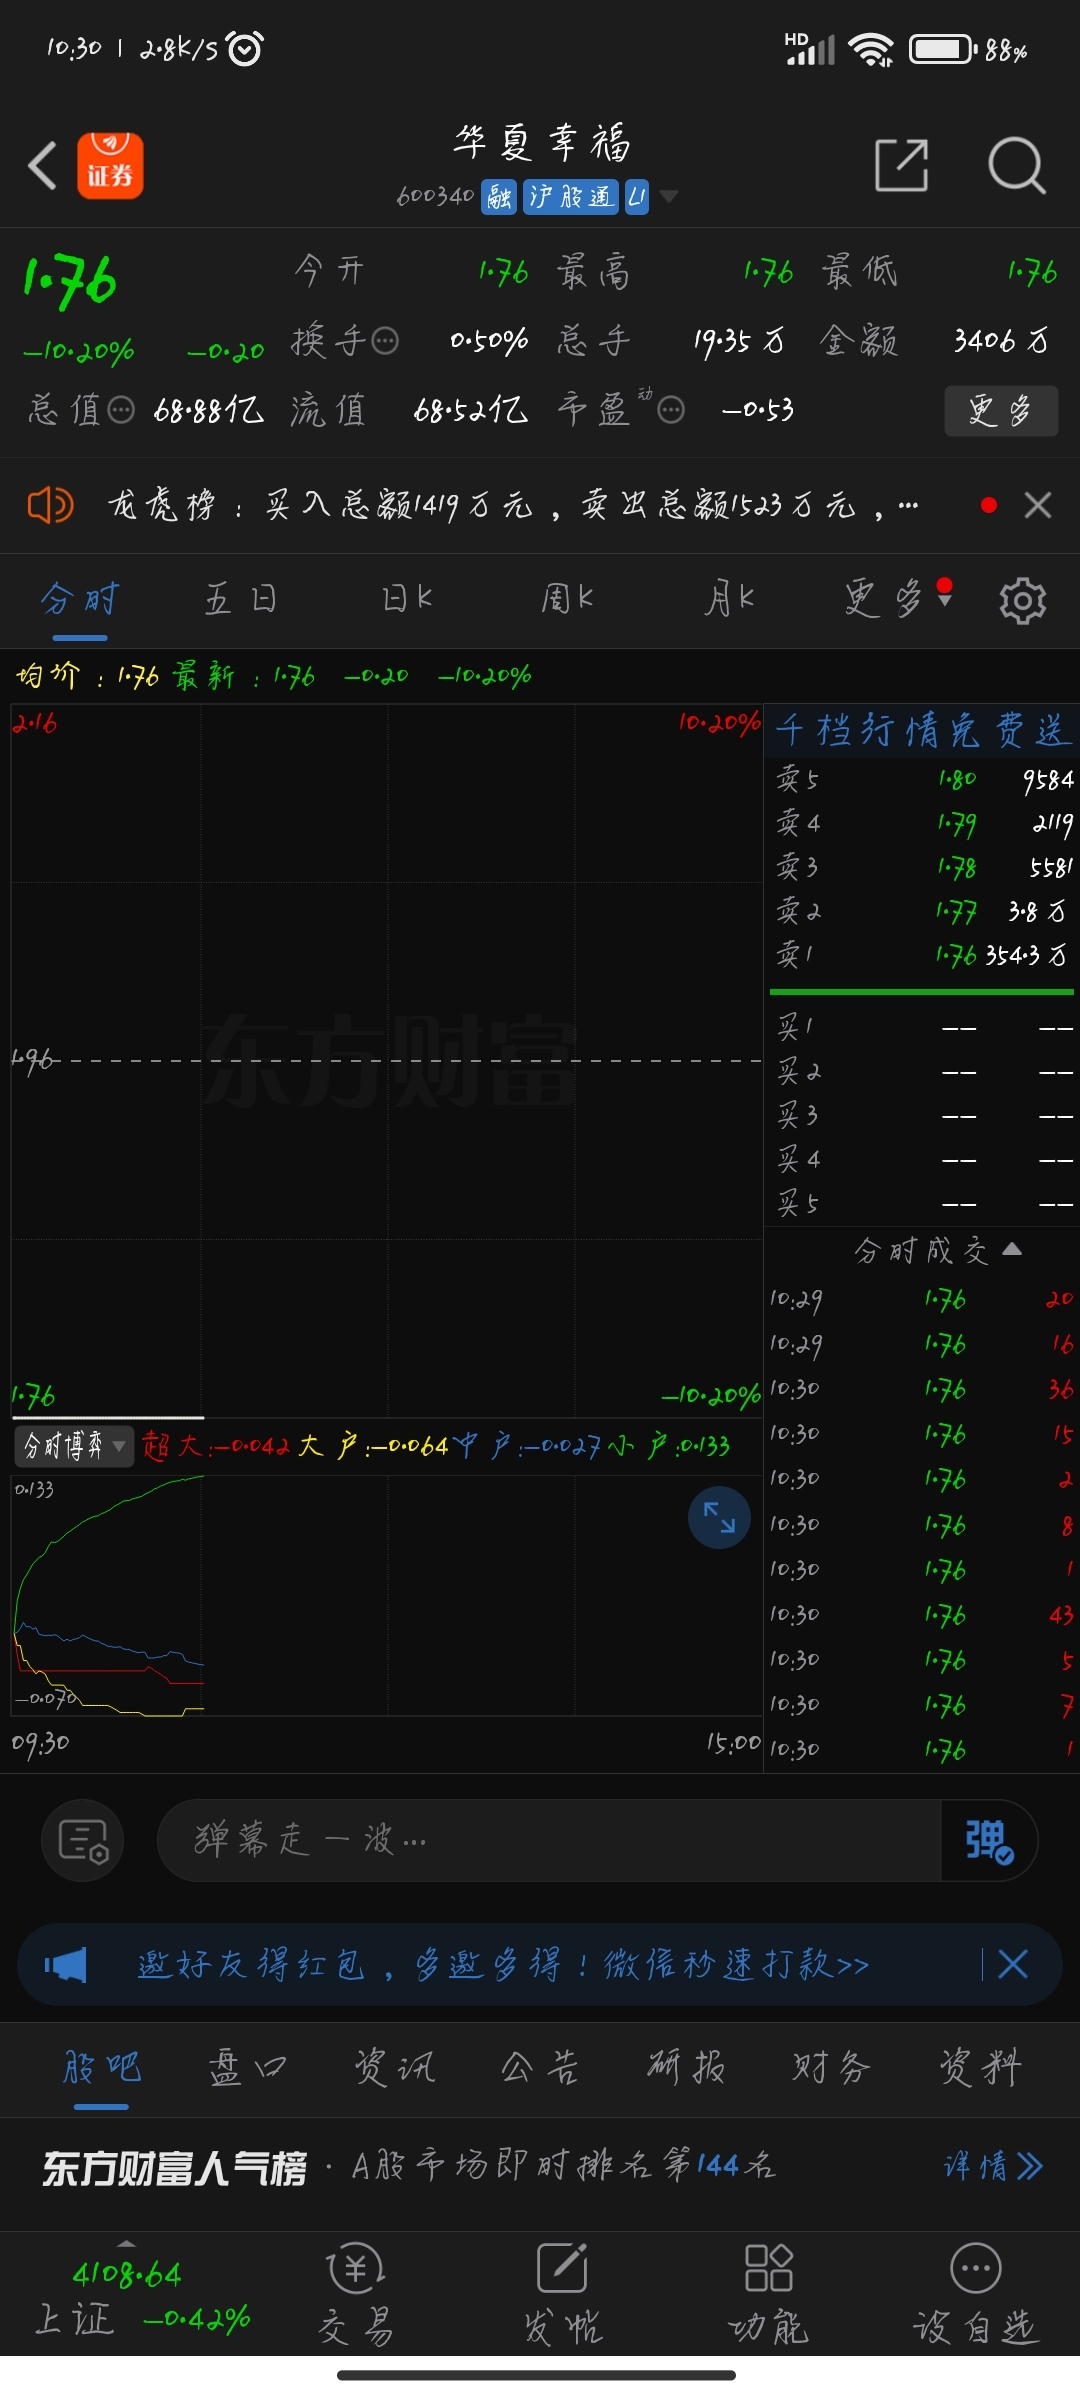Image resolution: width=1080 pixels, height=2400 pixels.
Task: Select the 买1 order row
Action: (923, 1027)
